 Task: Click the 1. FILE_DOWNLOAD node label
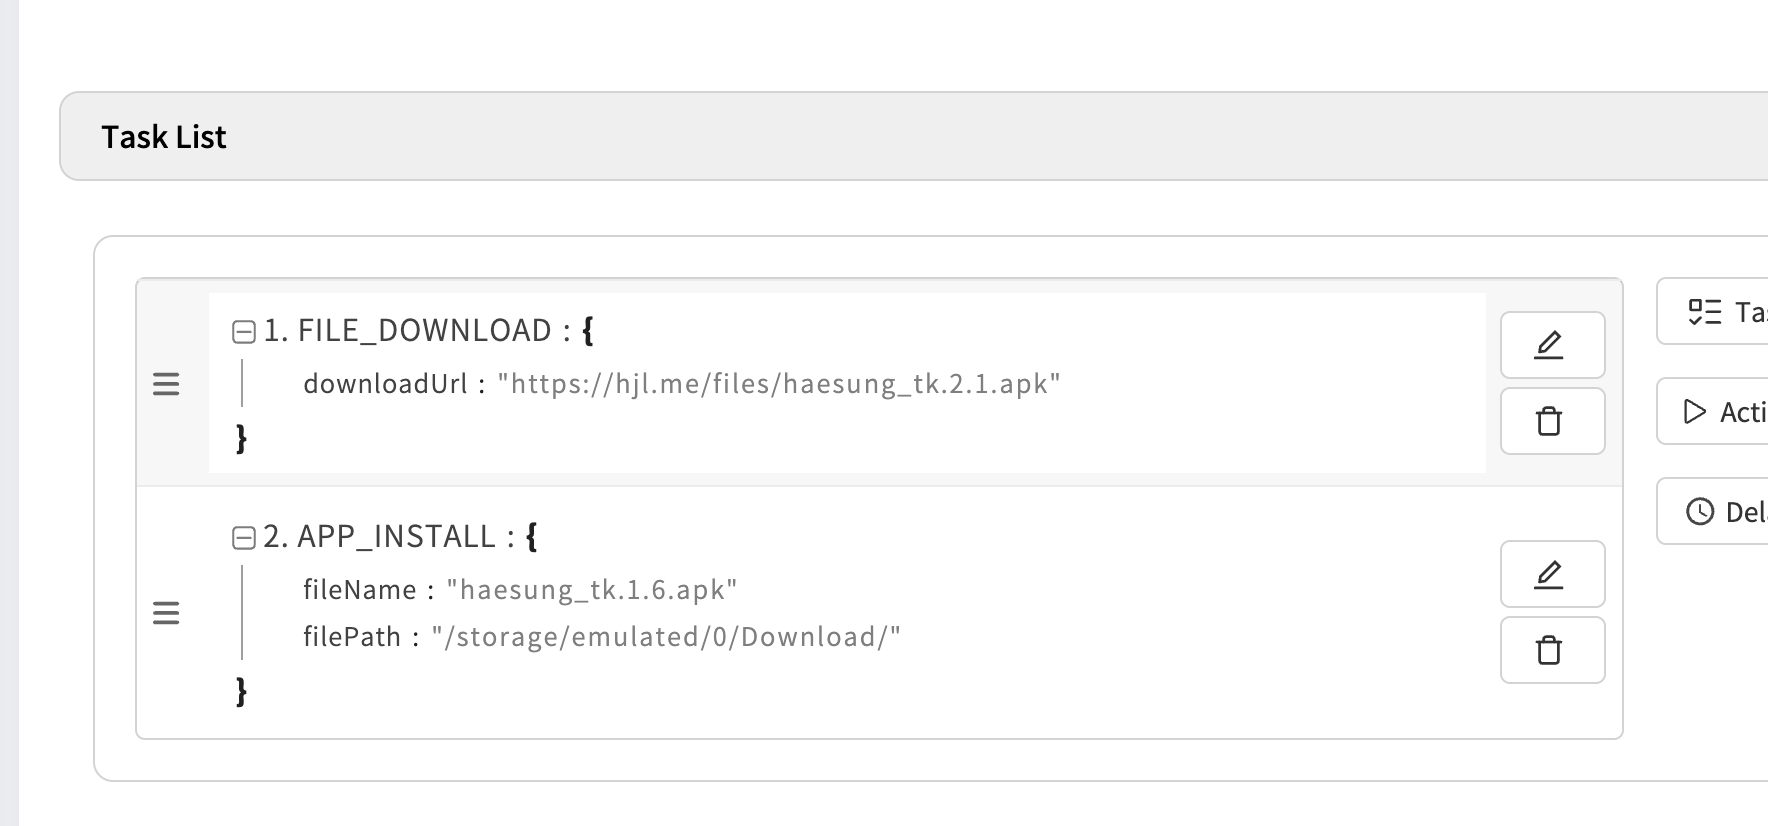(x=408, y=331)
